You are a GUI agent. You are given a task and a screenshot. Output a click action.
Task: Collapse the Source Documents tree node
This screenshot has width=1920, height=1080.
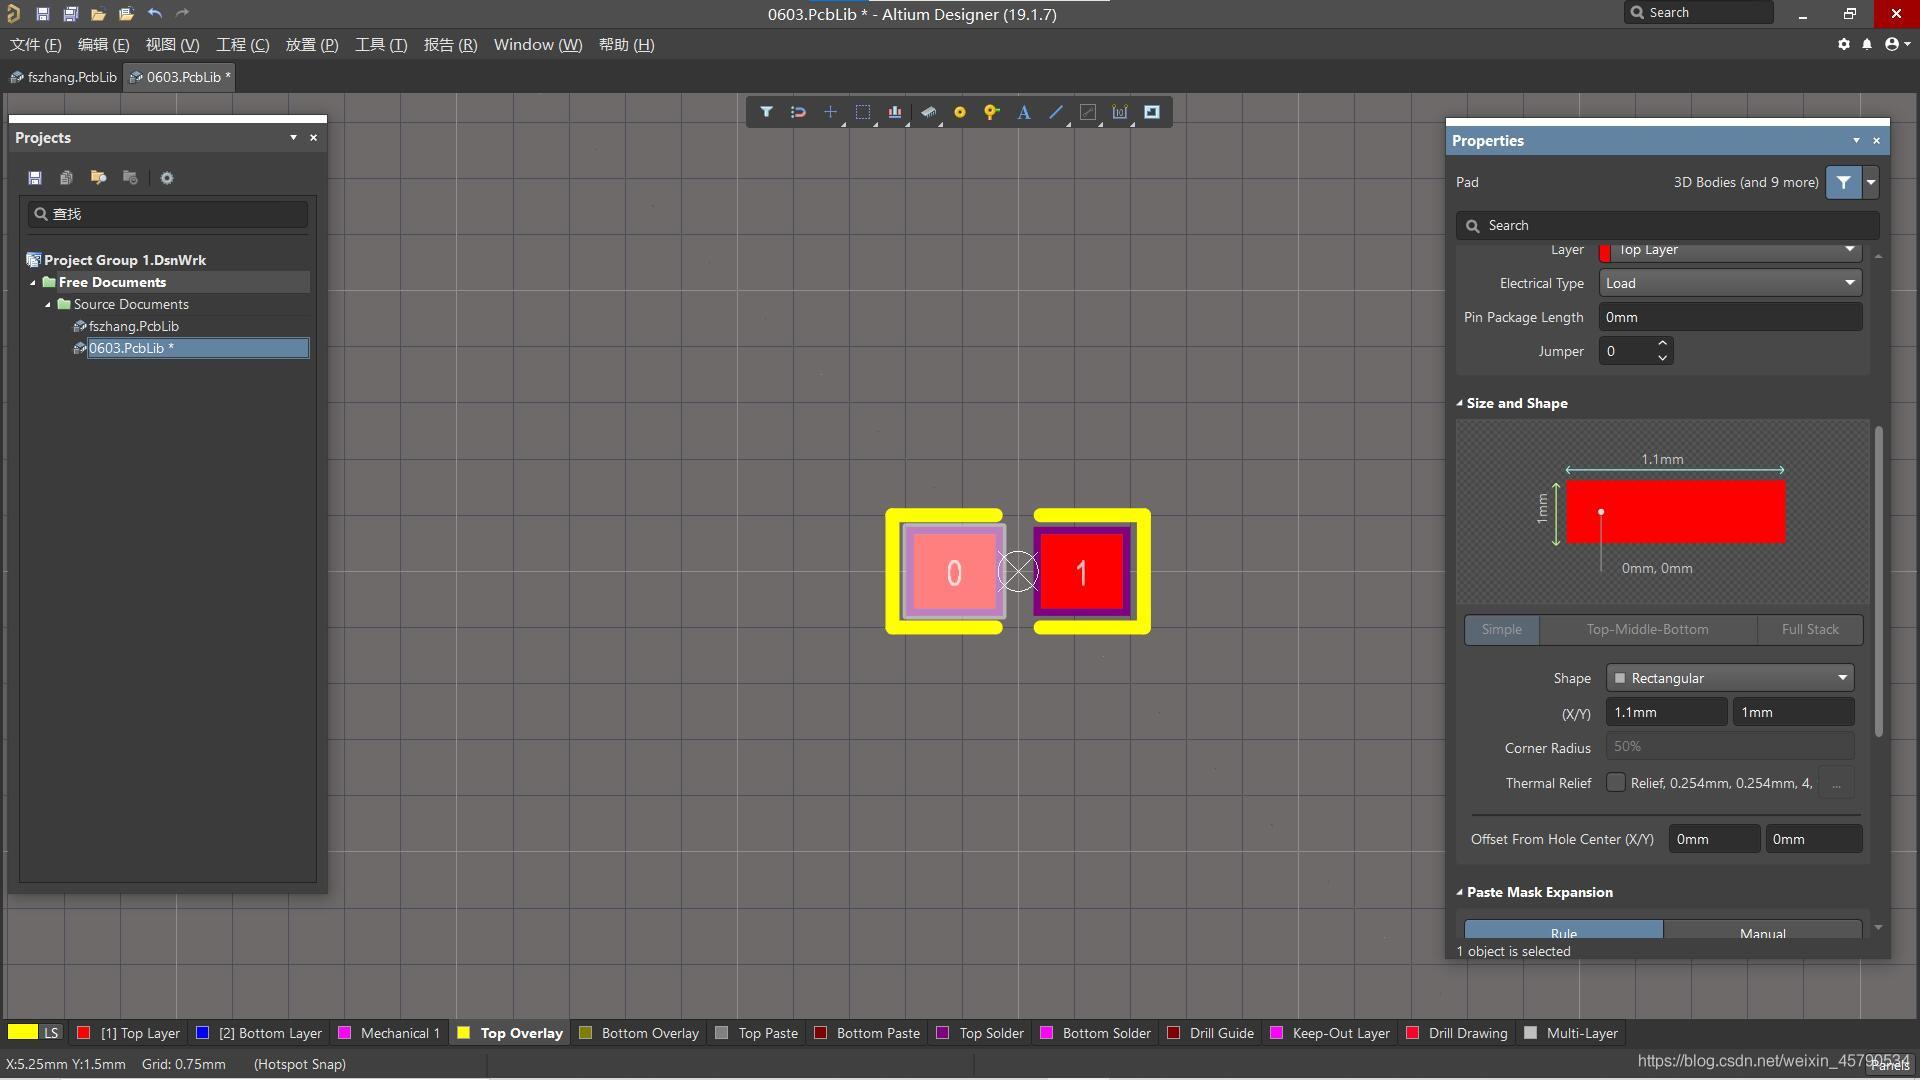[48, 305]
